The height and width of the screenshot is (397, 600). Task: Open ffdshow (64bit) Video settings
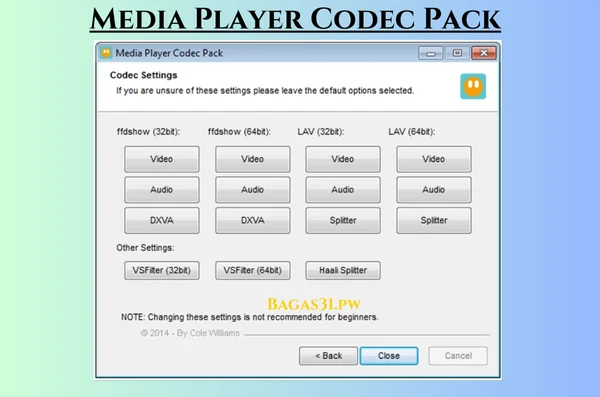(x=253, y=159)
